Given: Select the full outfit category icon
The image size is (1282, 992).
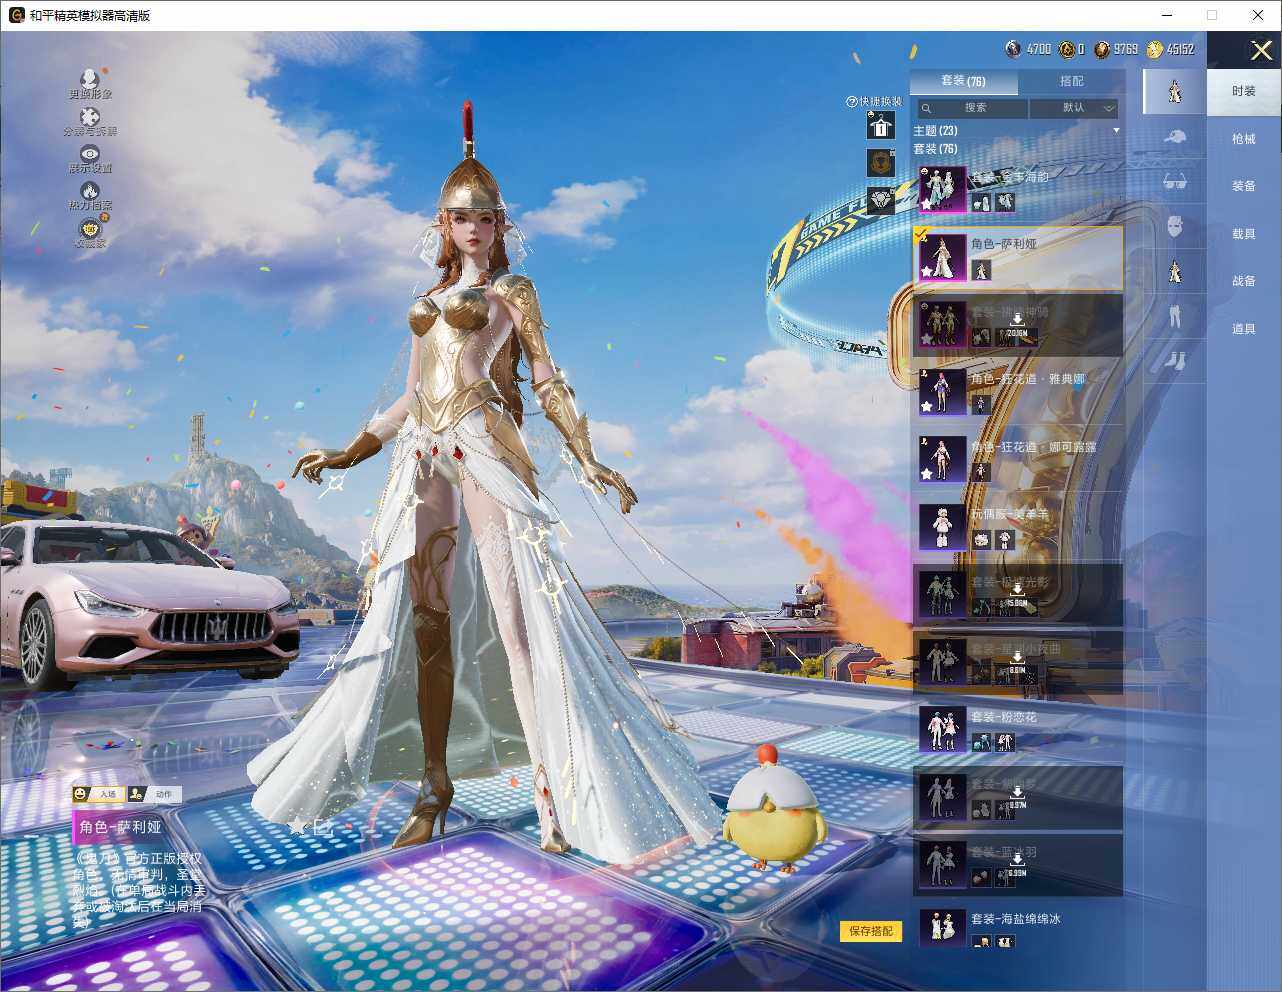Looking at the screenshot, I should coord(1175,91).
